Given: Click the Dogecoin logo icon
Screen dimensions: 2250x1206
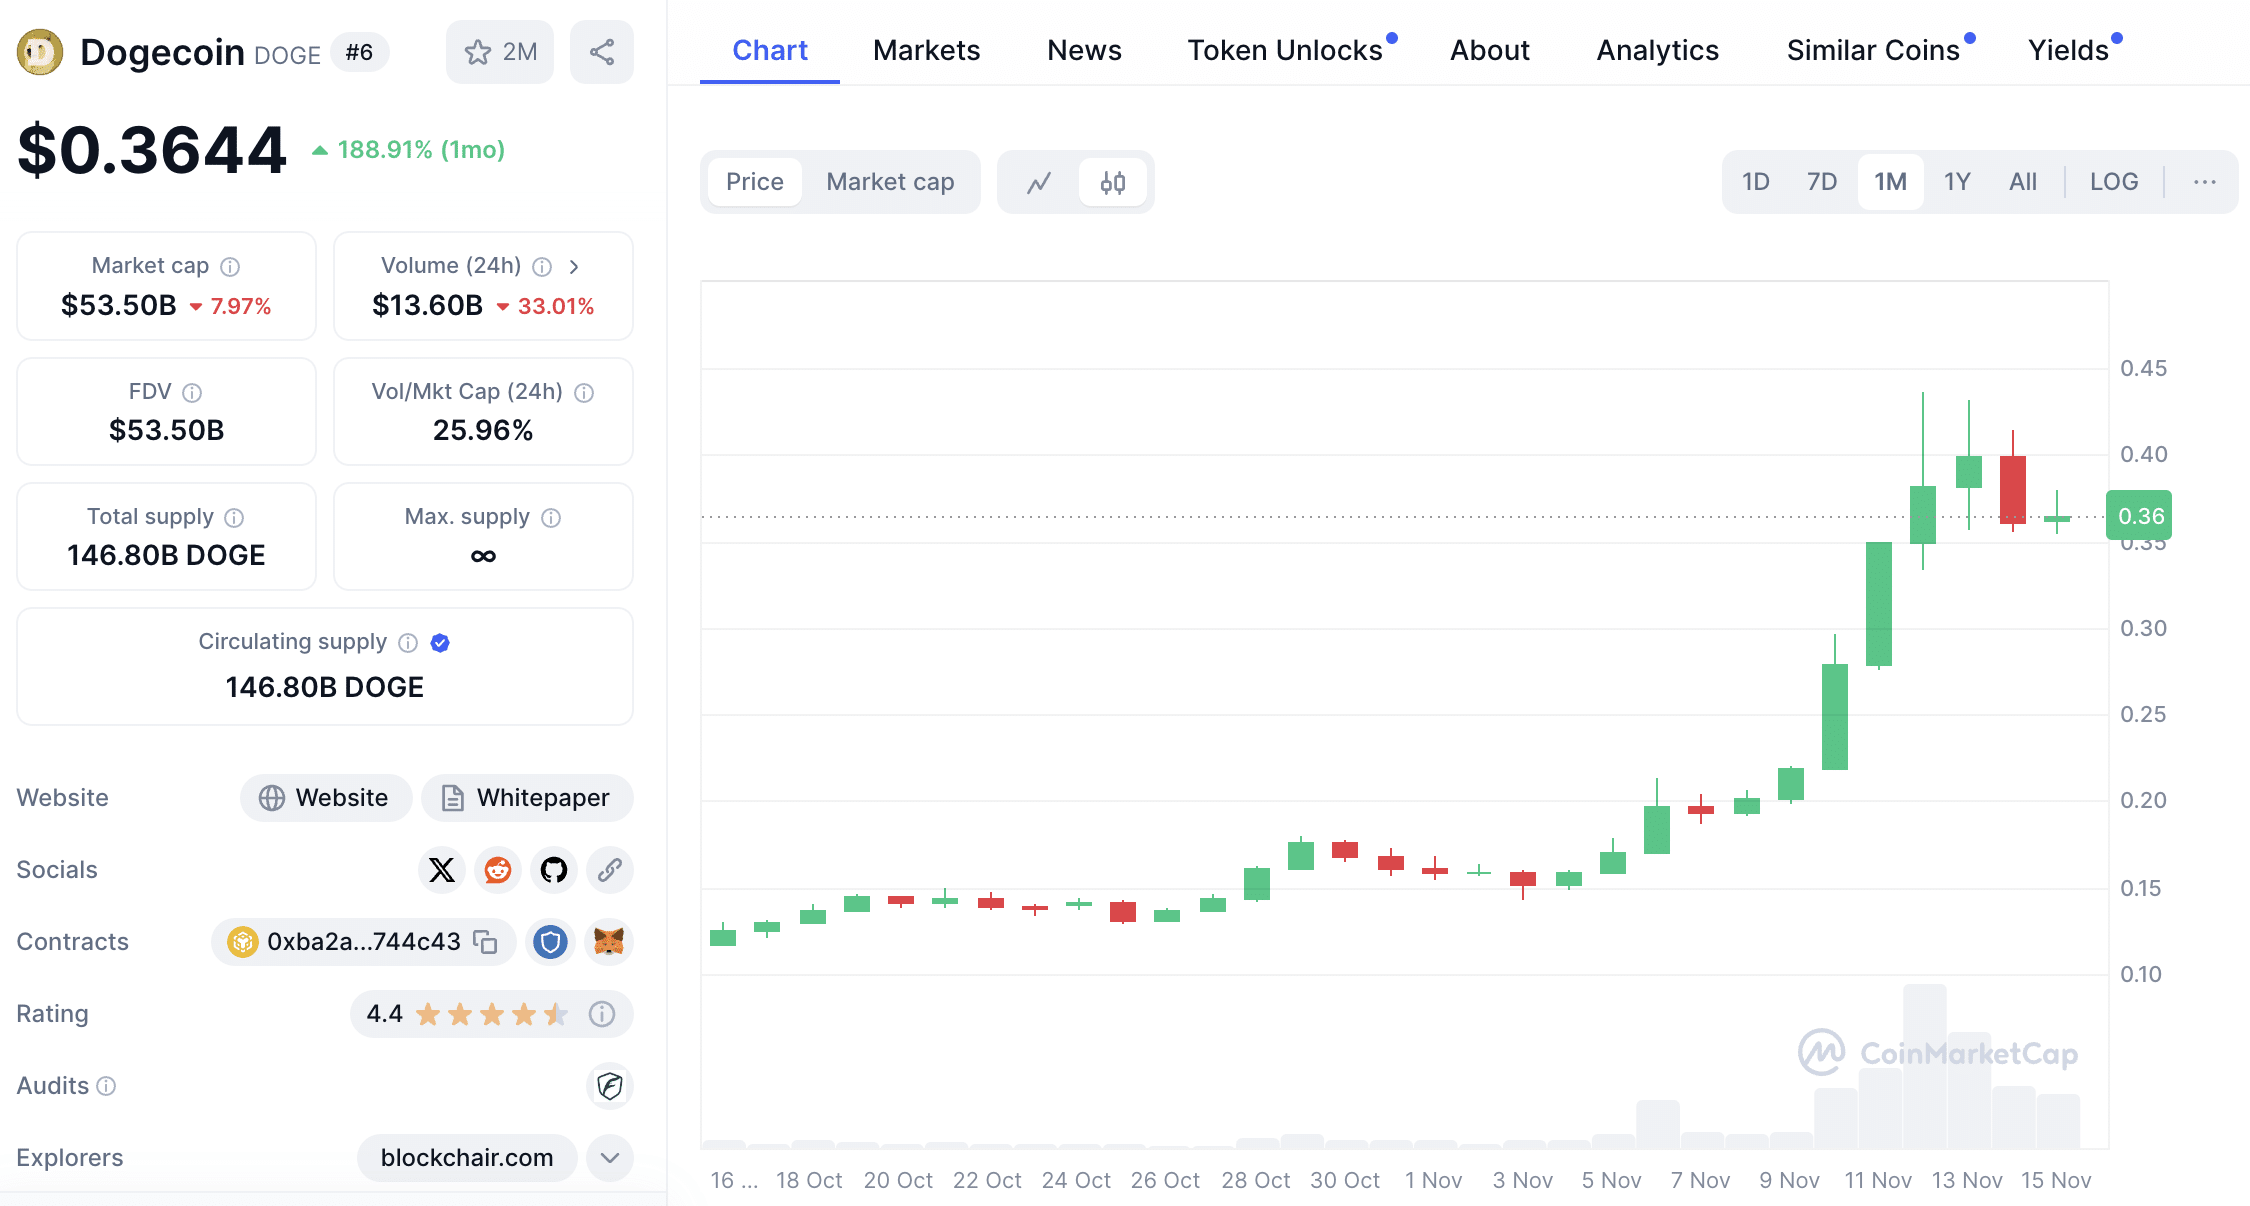Looking at the screenshot, I should [x=40, y=52].
